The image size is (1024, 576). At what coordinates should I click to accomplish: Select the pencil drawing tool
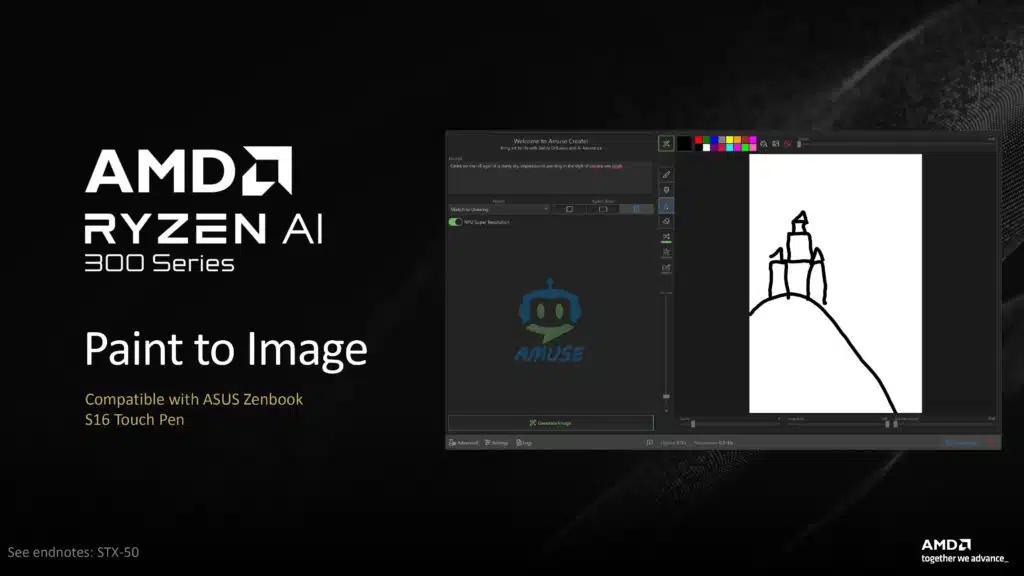(666, 174)
